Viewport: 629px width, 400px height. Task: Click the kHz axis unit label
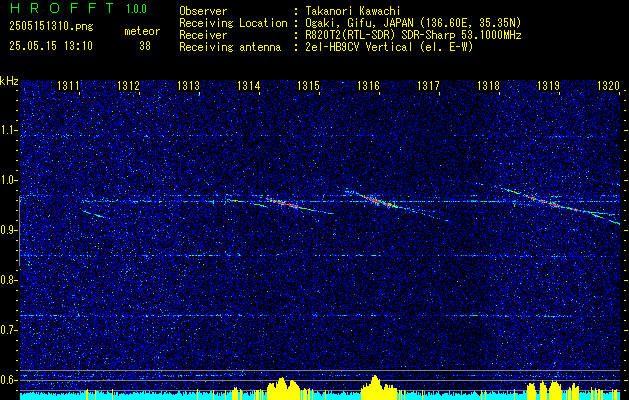coord(9,81)
